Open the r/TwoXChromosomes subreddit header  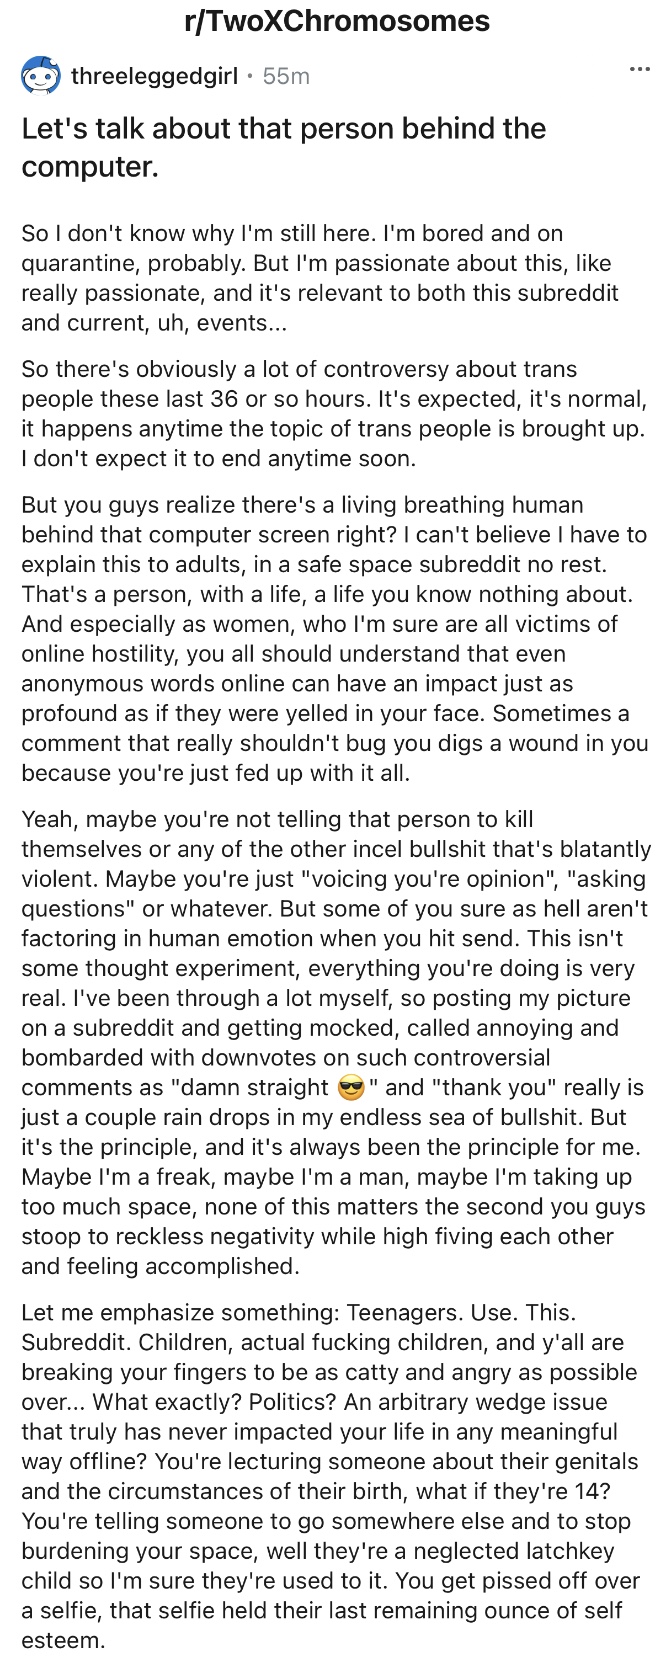point(337,22)
